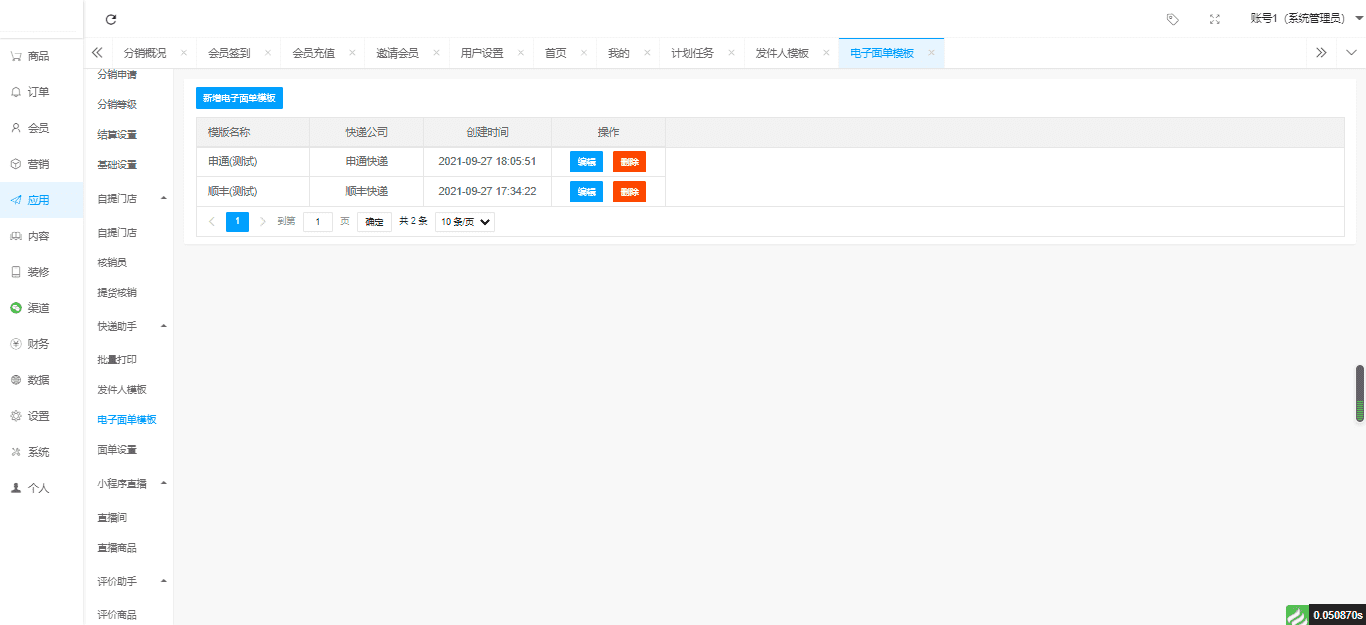Click the refresh icon in the top bar
The height and width of the screenshot is (625, 1366).
point(111,19)
